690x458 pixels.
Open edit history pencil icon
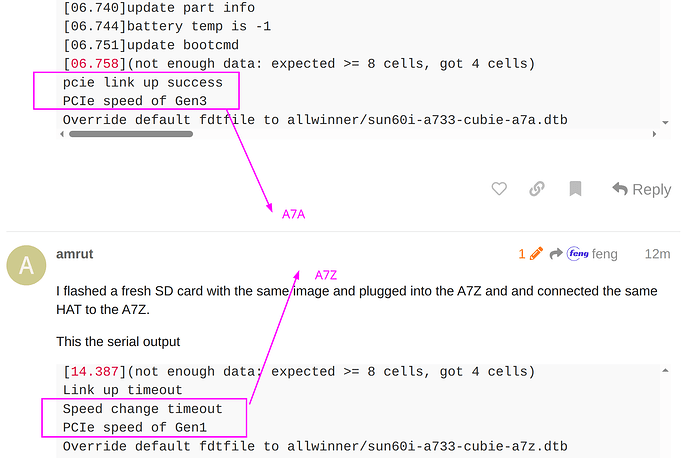coord(536,253)
